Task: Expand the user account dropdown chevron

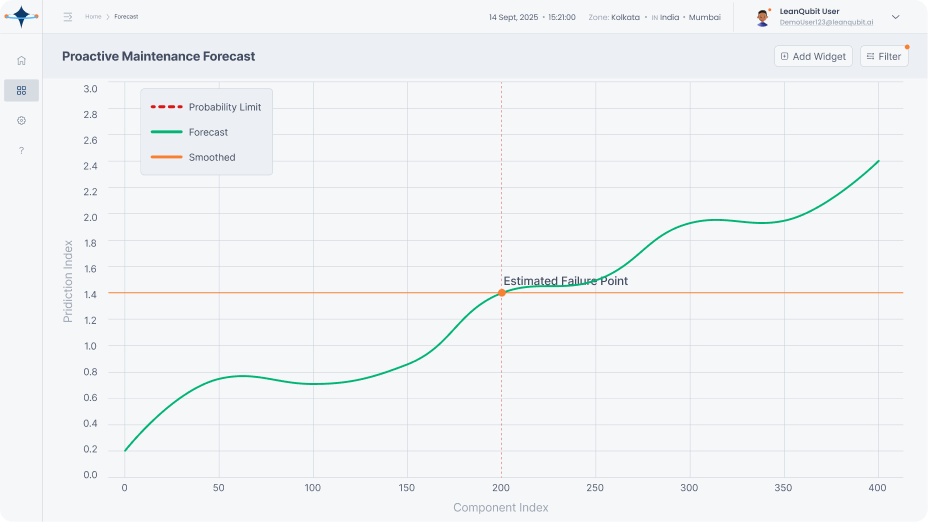Action: coord(895,17)
